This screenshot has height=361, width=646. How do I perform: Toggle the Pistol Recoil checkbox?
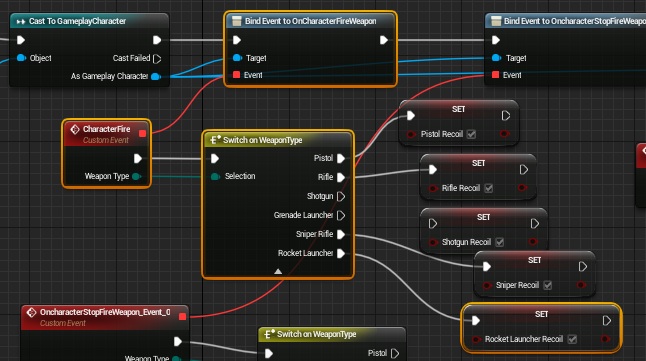pyautogui.click(x=471, y=134)
